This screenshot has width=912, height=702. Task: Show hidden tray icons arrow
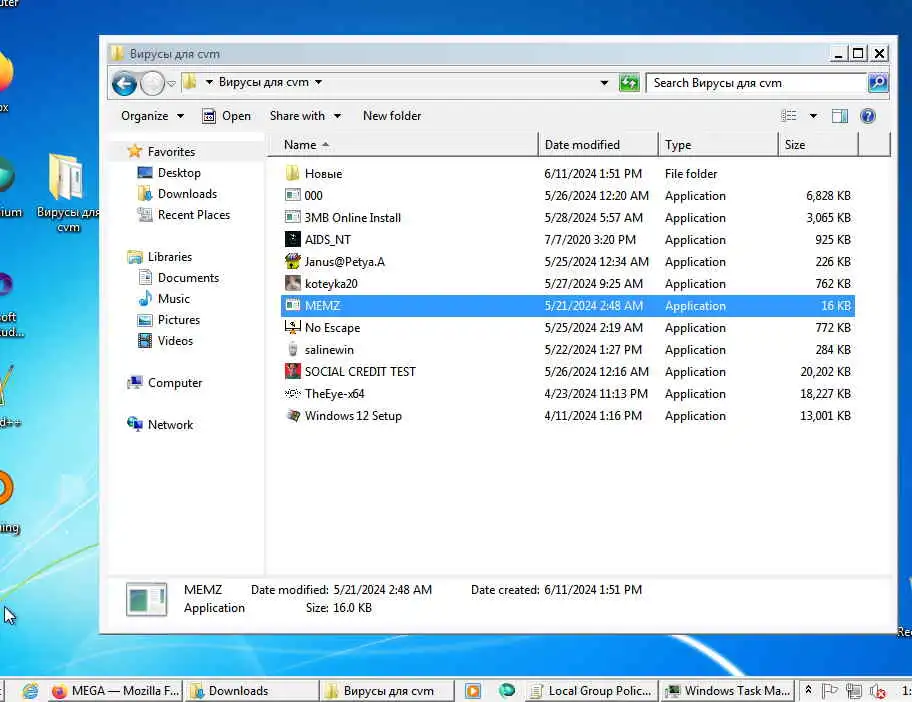pos(808,690)
